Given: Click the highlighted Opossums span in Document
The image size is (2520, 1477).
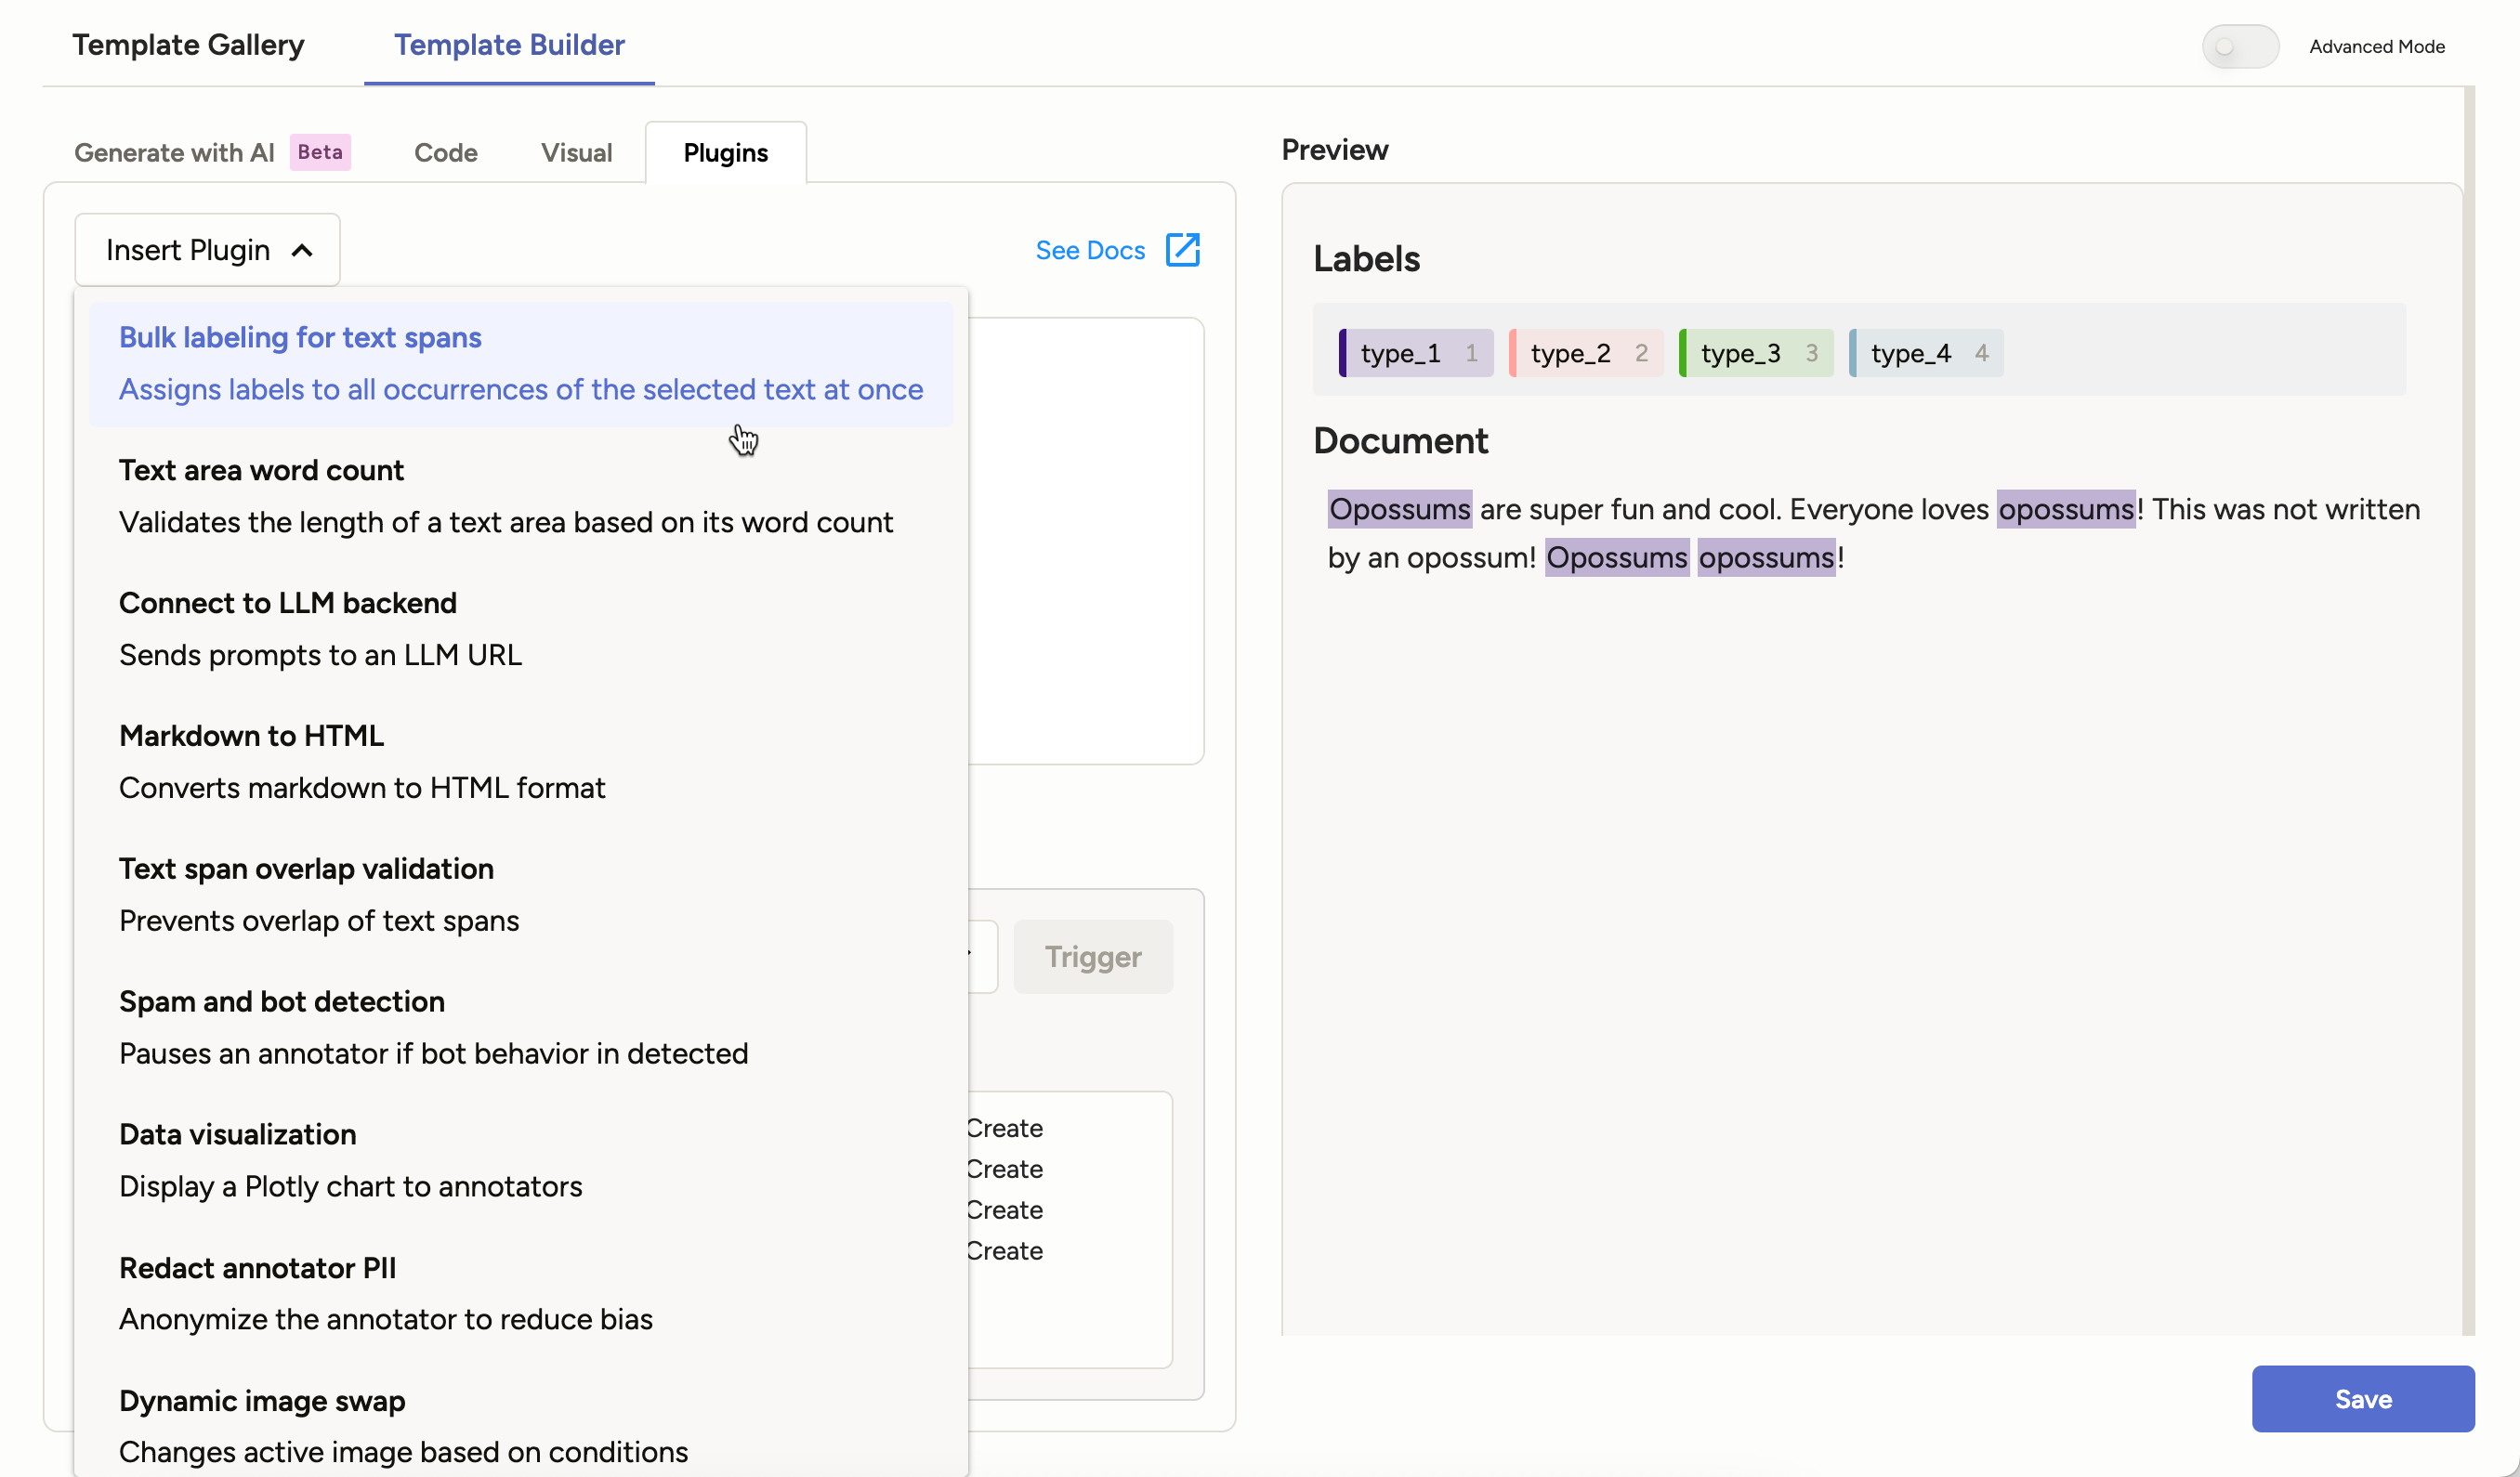Looking at the screenshot, I should click(x=1398, y=509).
